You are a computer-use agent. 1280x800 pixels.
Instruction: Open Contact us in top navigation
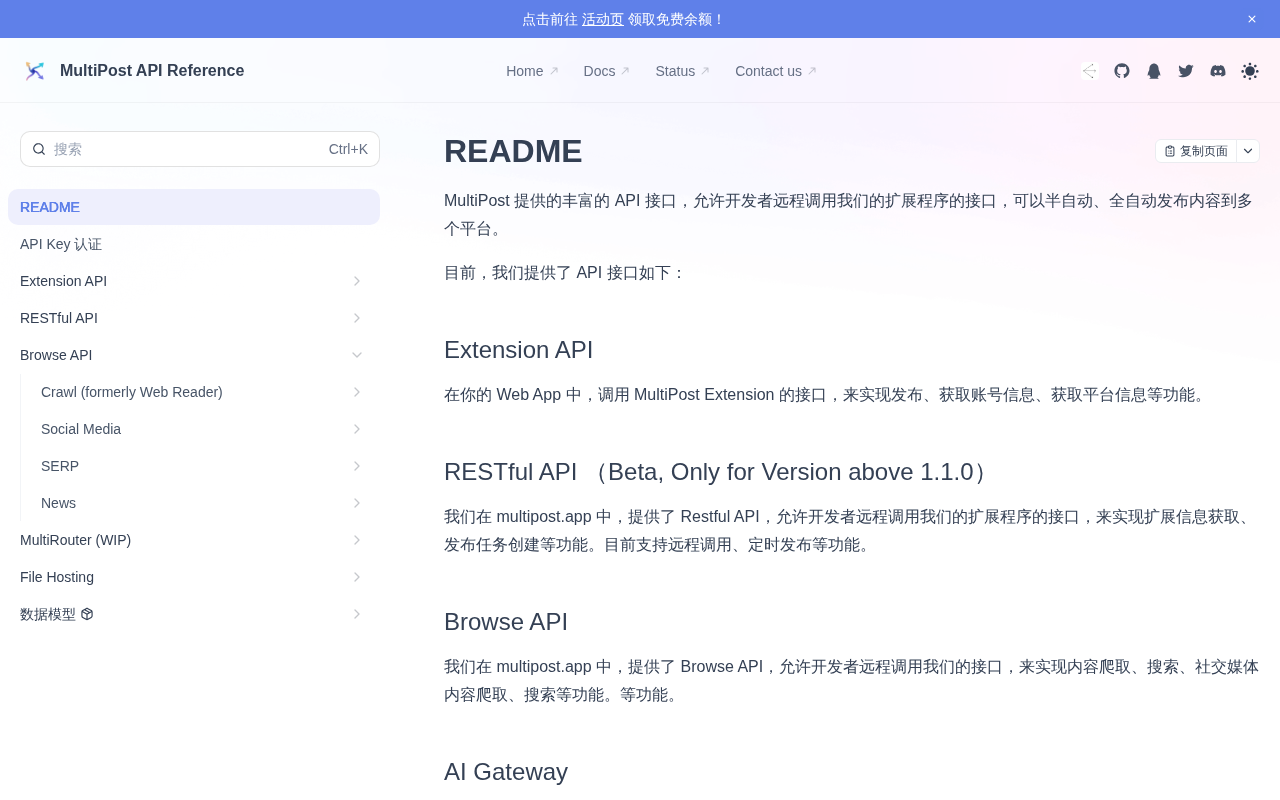pos(776,71)
